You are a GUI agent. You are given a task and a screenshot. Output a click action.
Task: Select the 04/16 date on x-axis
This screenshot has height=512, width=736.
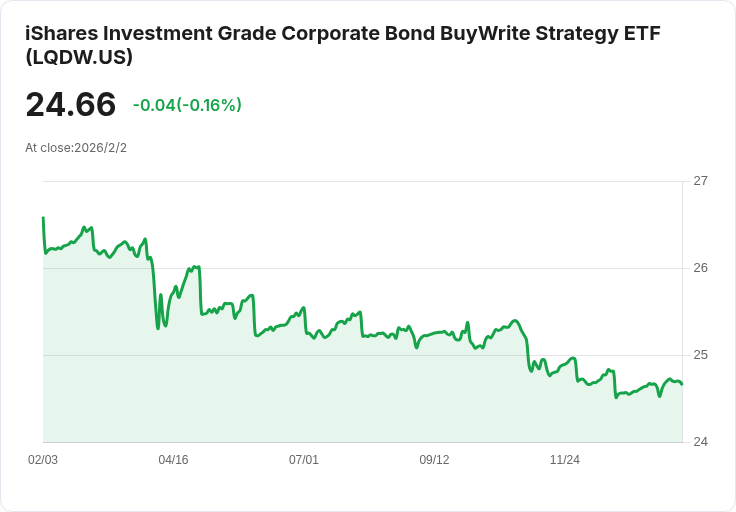tap(173, 460)
